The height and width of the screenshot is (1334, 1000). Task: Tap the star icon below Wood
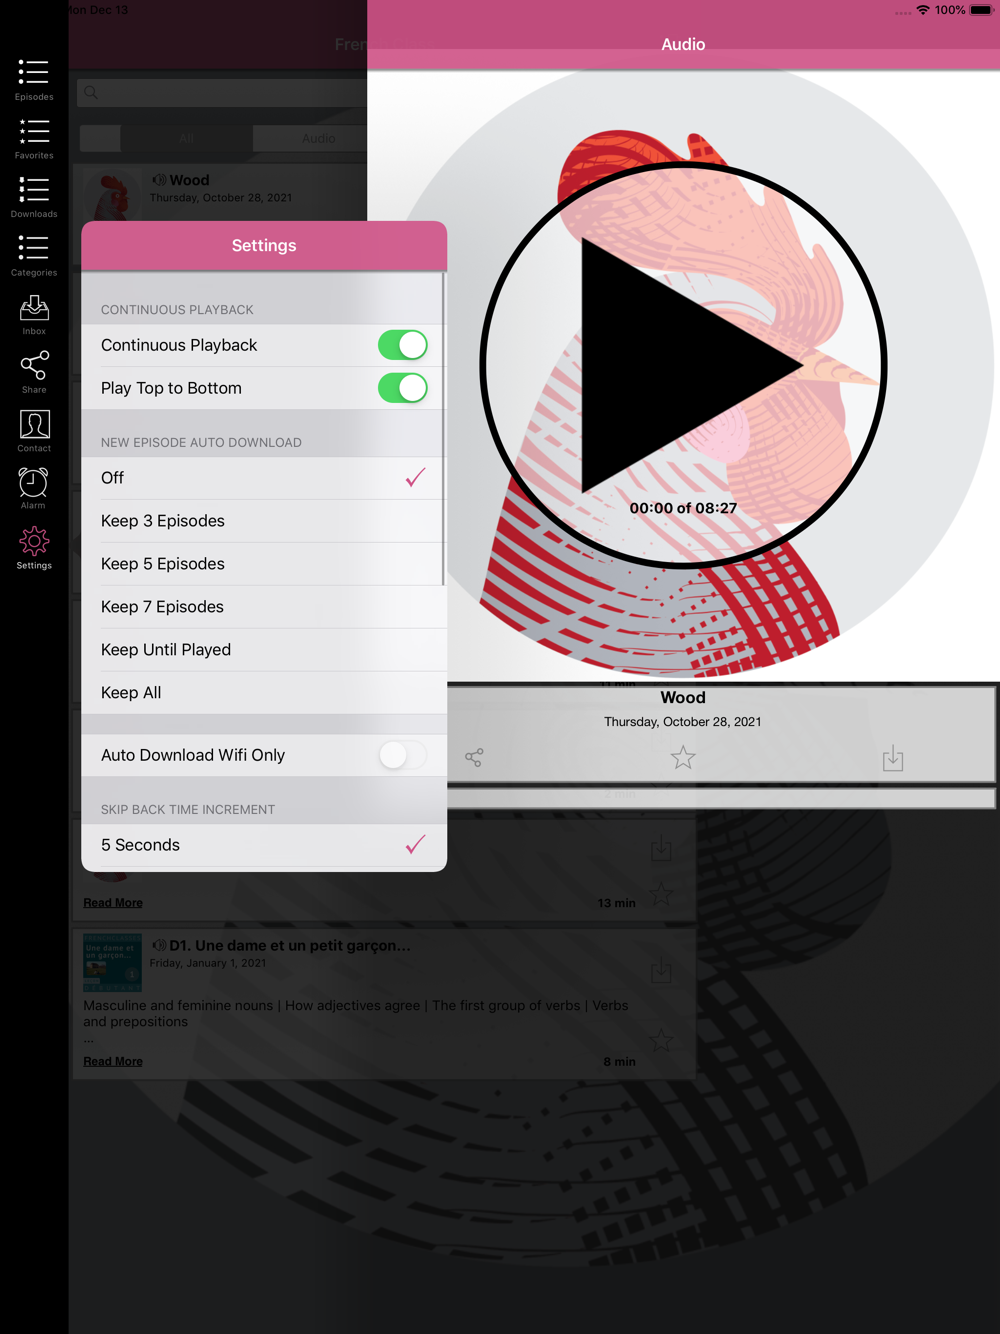[683, 758]
